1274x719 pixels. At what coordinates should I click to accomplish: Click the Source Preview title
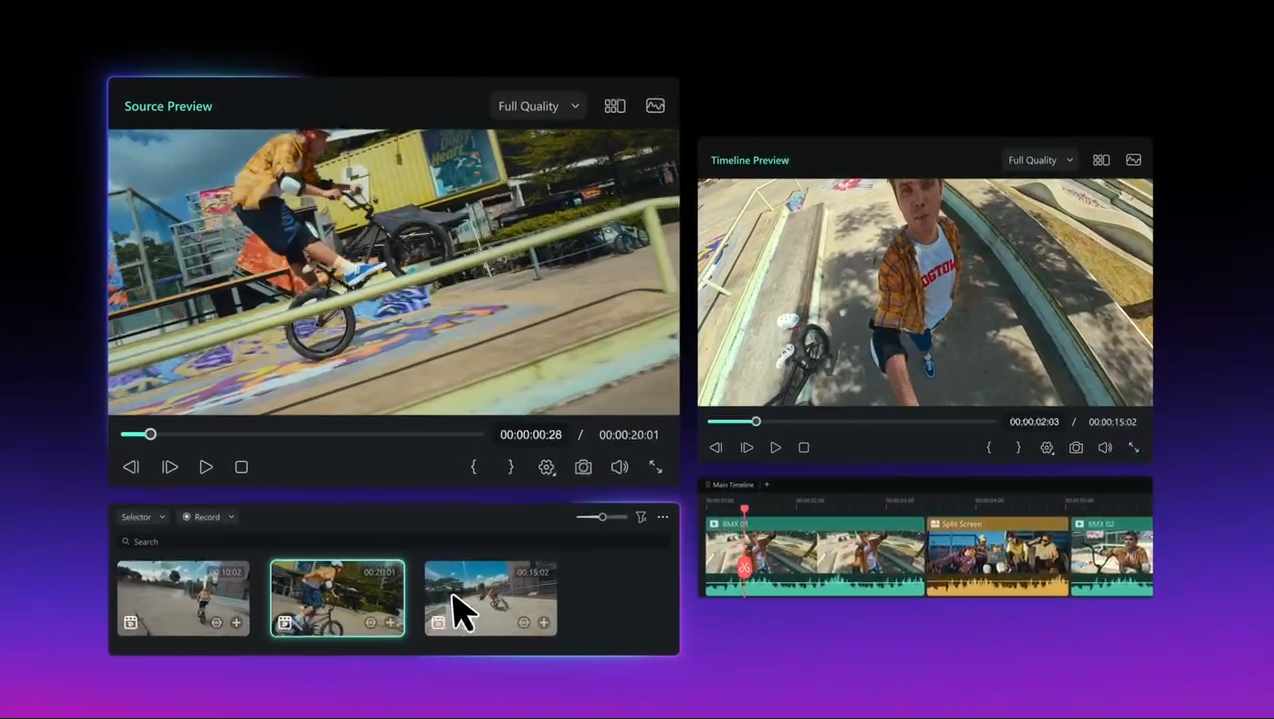click(x=168, y=106)
